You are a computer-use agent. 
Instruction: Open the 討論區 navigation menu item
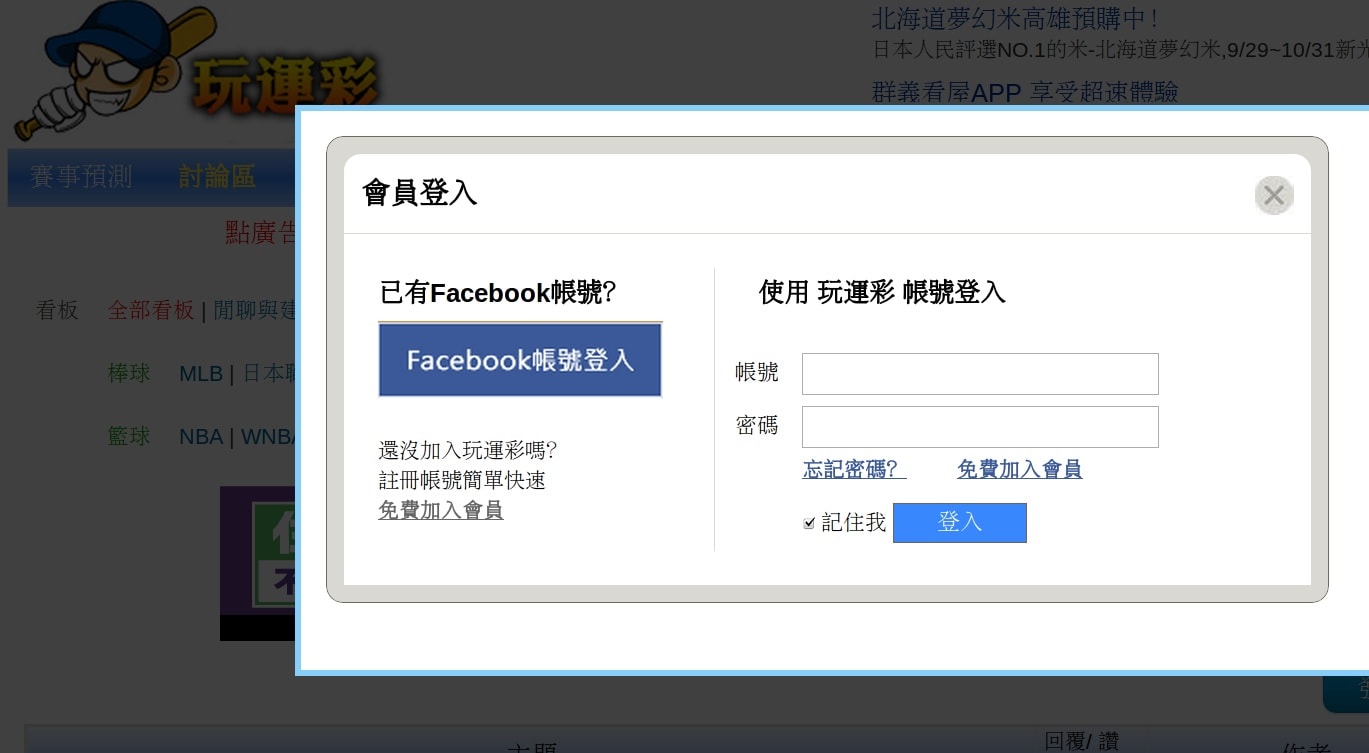pos(217,177)
